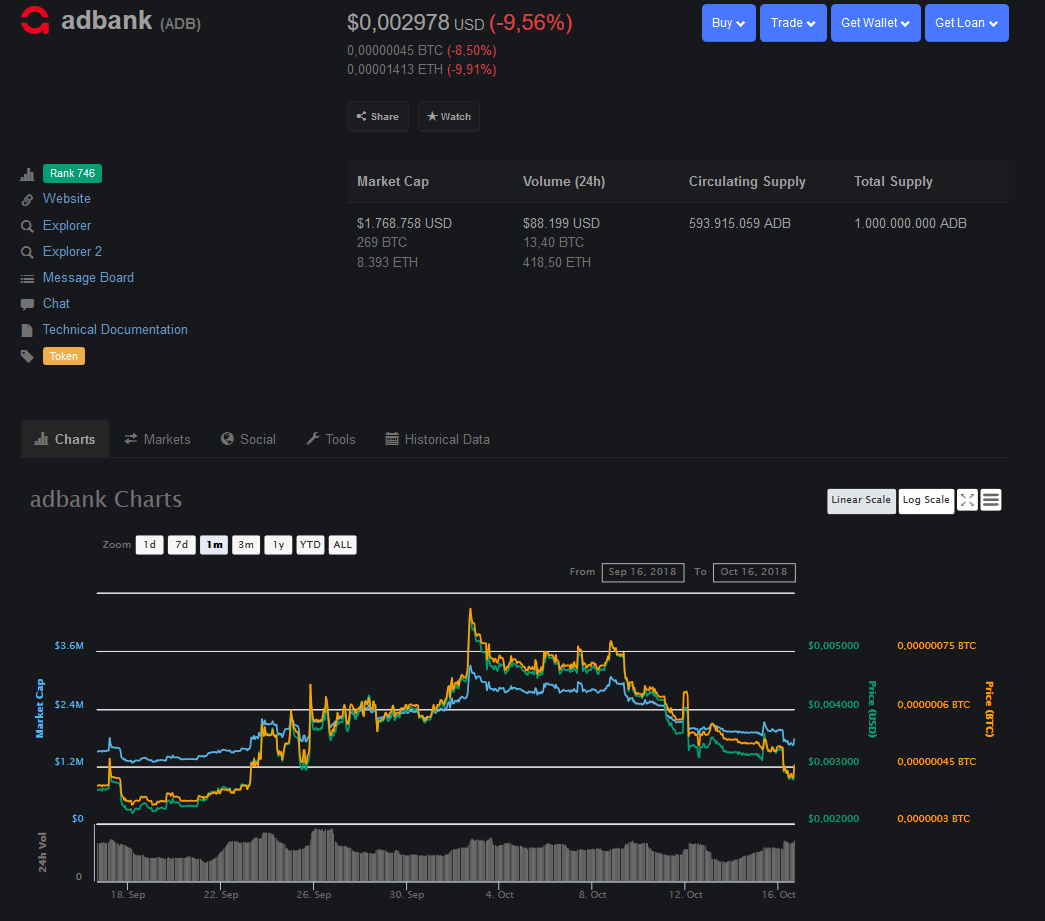The height and width of the screenshot is (921, 1045).
Task: Open the Technical Documentation link
Action: tap(115, 329)
